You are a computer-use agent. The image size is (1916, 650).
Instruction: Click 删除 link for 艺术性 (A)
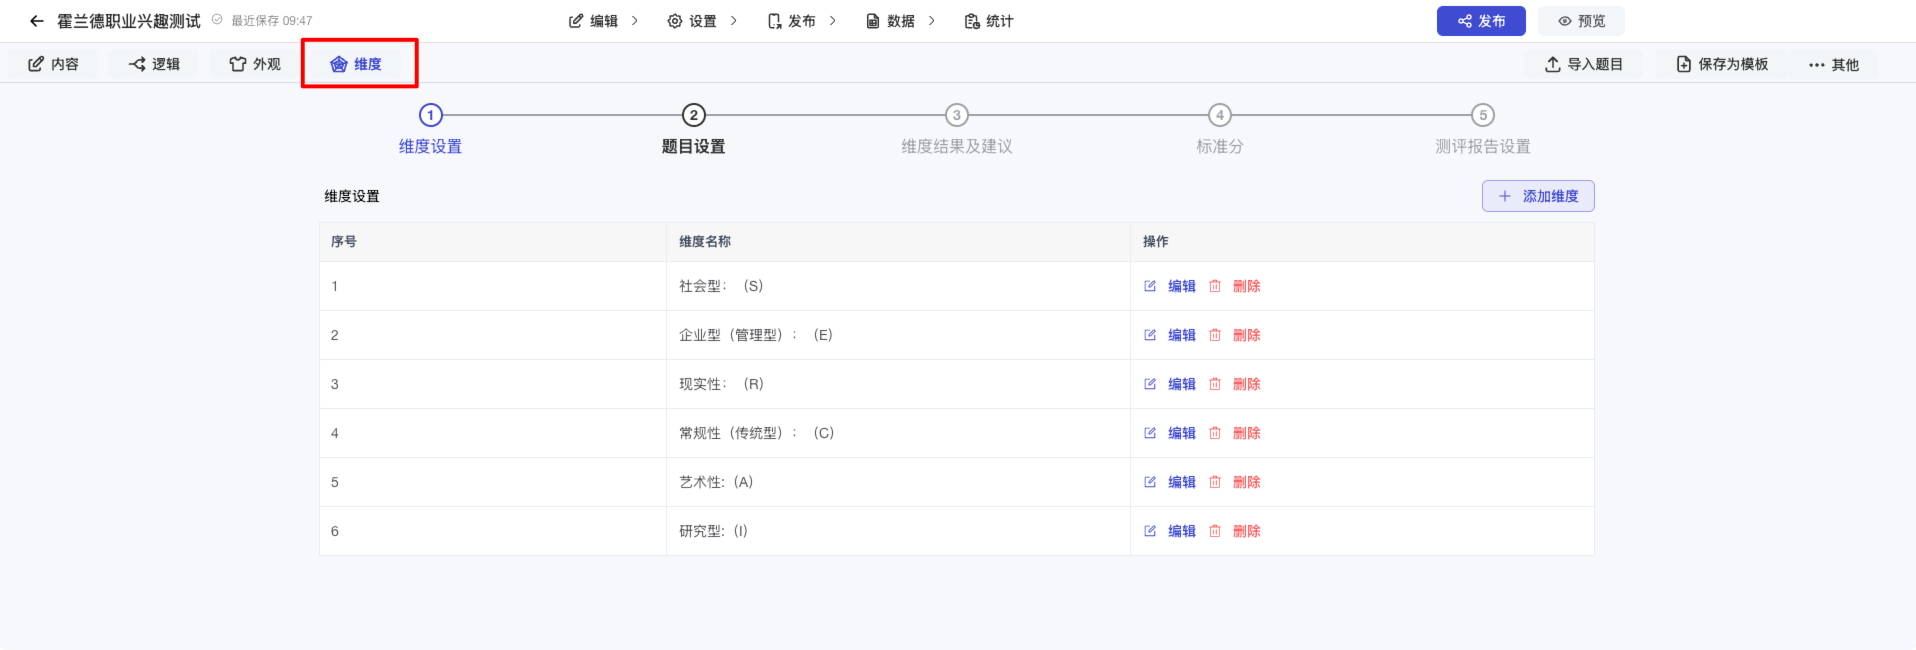point(1247,482)
